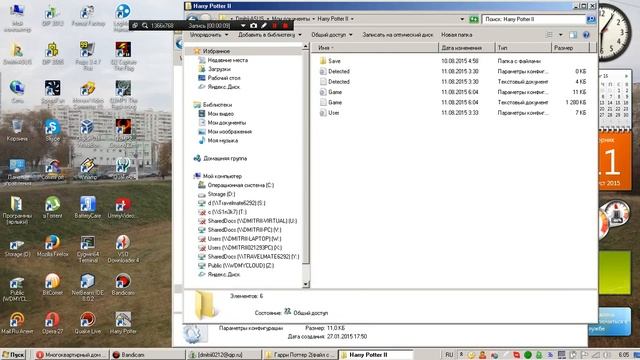
Task: Go back with the Explorer back arrow
Action: [192, 19]
